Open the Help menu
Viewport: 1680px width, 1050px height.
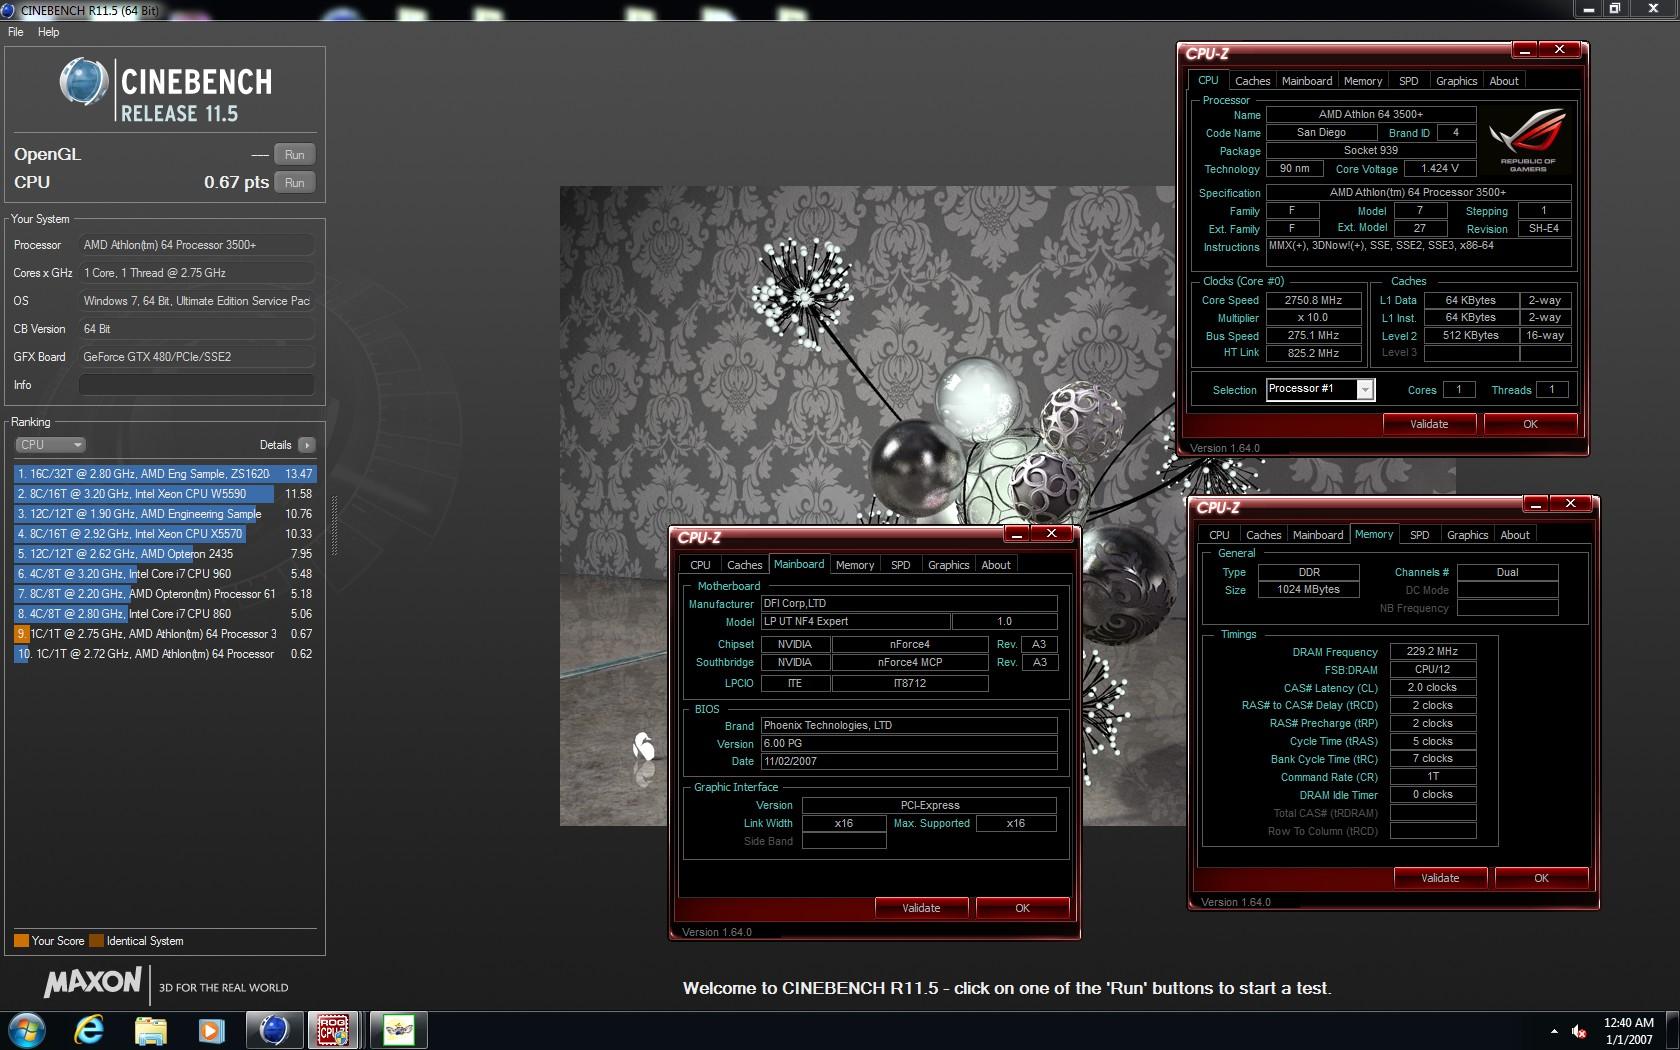coord(49,32)
